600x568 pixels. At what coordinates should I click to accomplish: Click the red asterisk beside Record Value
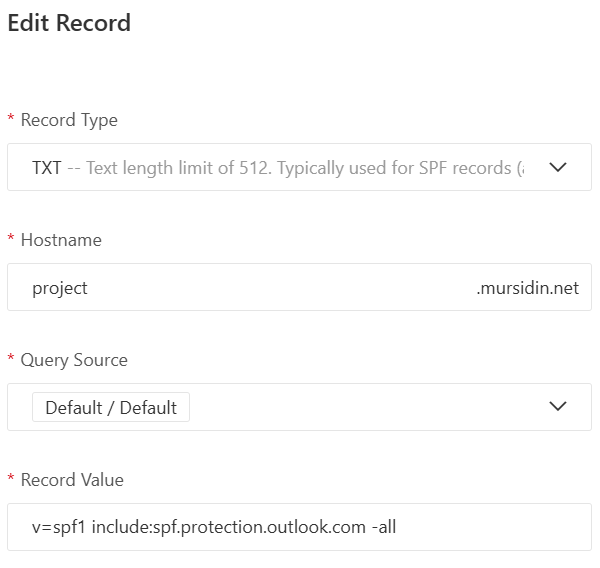11,481
